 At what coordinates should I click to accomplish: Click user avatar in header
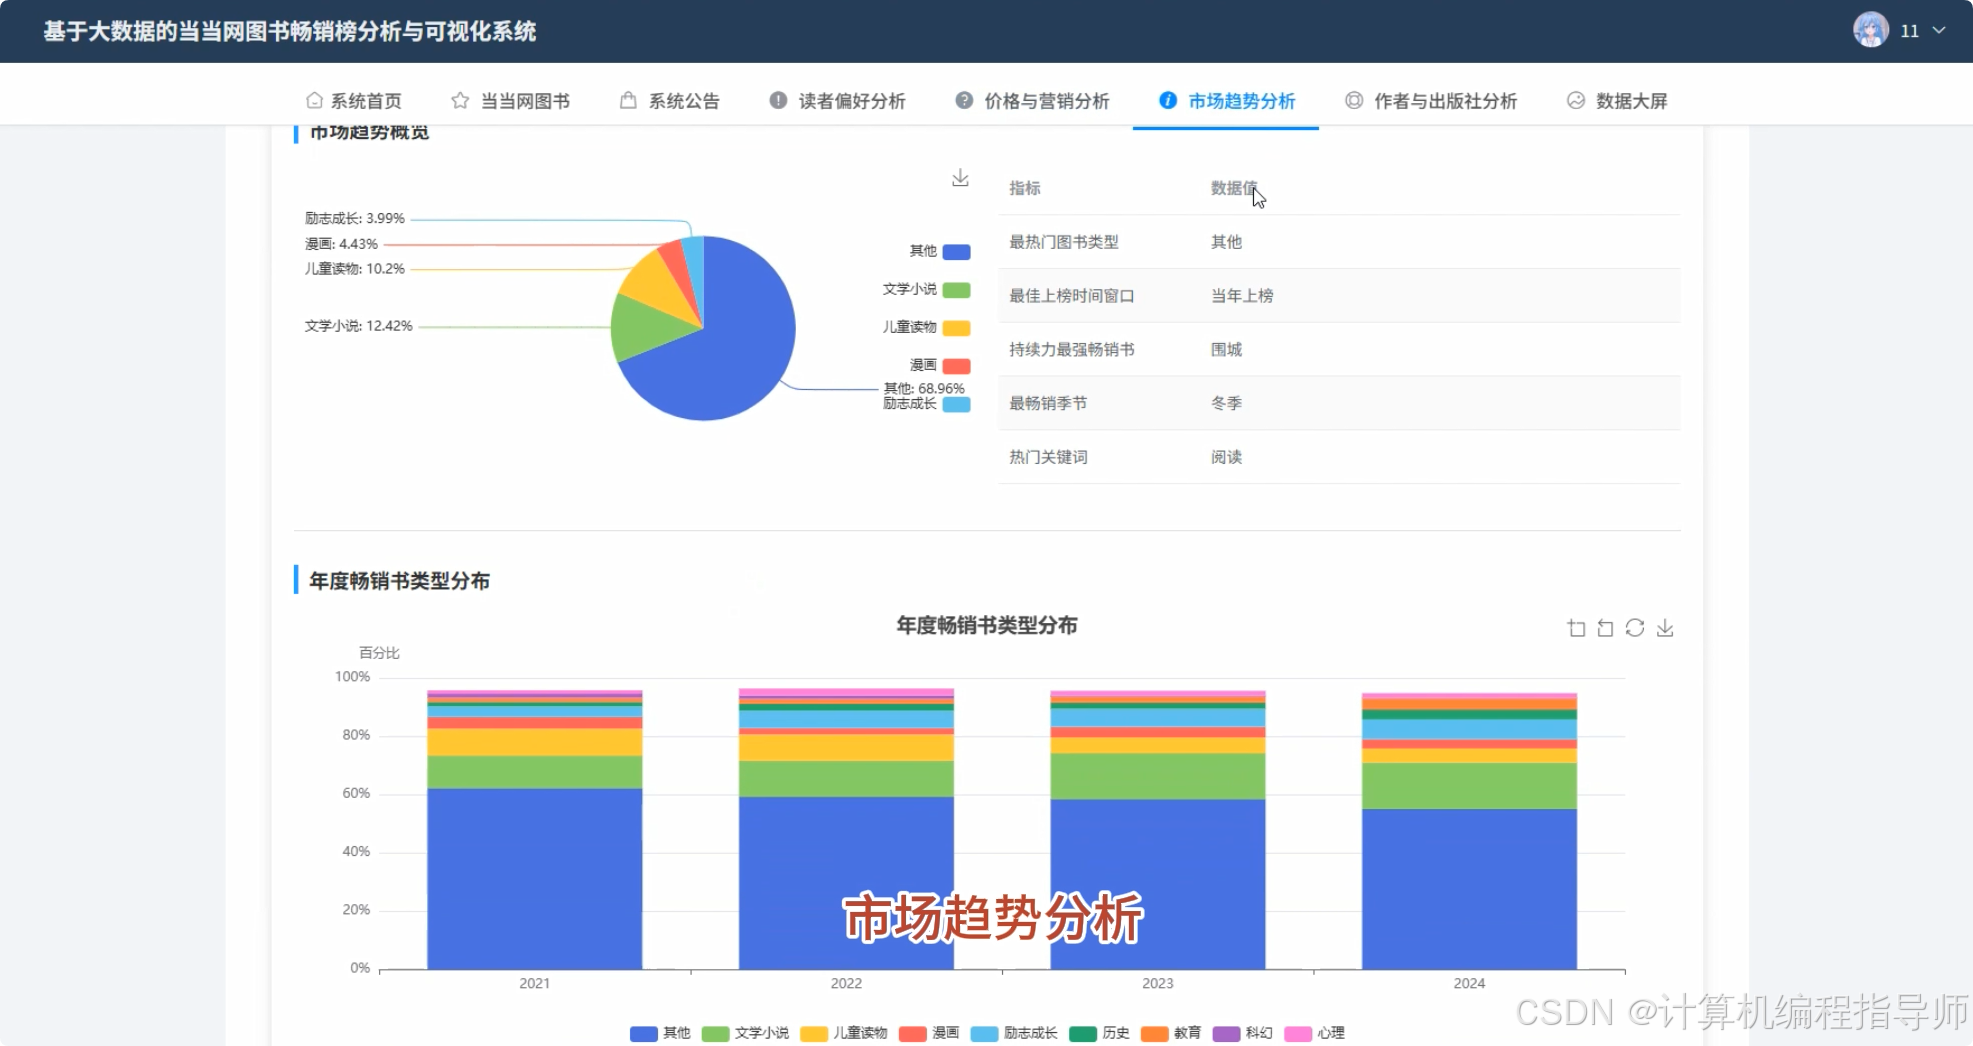(x=1870, y=30)
